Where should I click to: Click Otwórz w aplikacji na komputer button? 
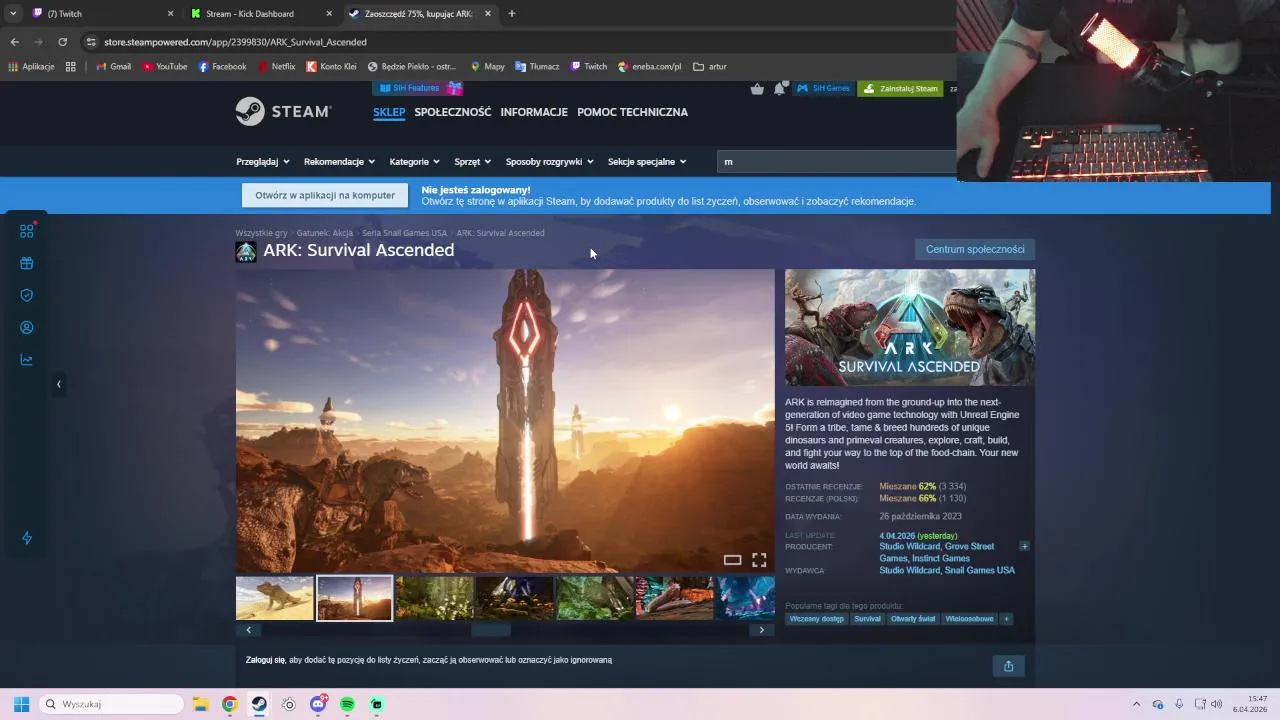click(x=325, y=195)
